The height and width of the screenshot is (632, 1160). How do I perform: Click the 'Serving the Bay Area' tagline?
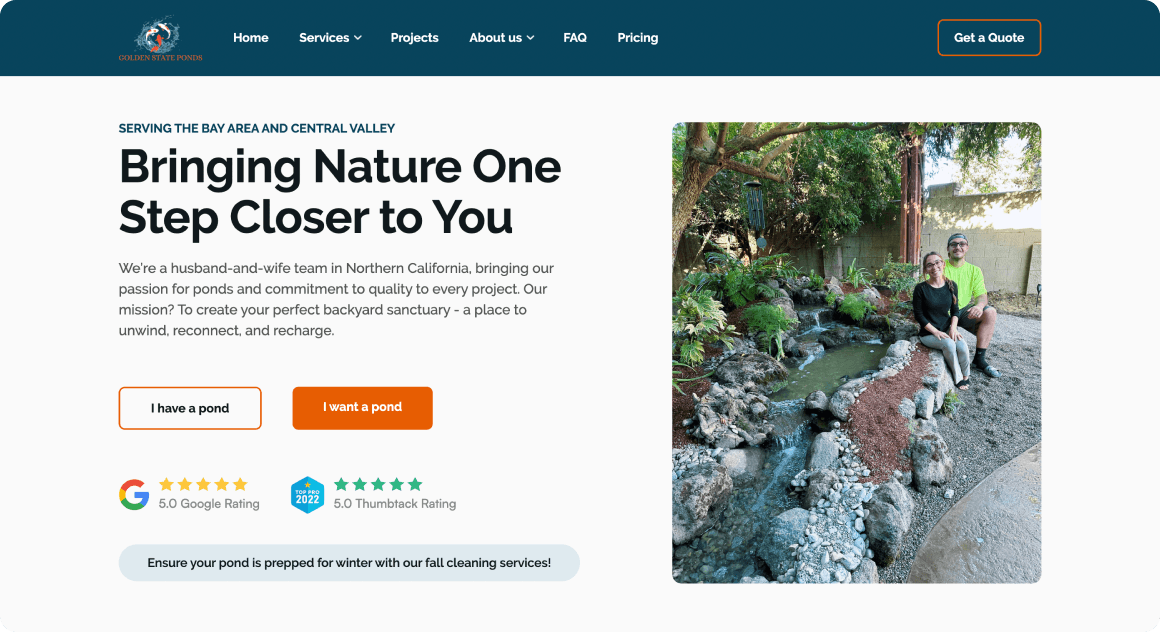pos(257,128)
